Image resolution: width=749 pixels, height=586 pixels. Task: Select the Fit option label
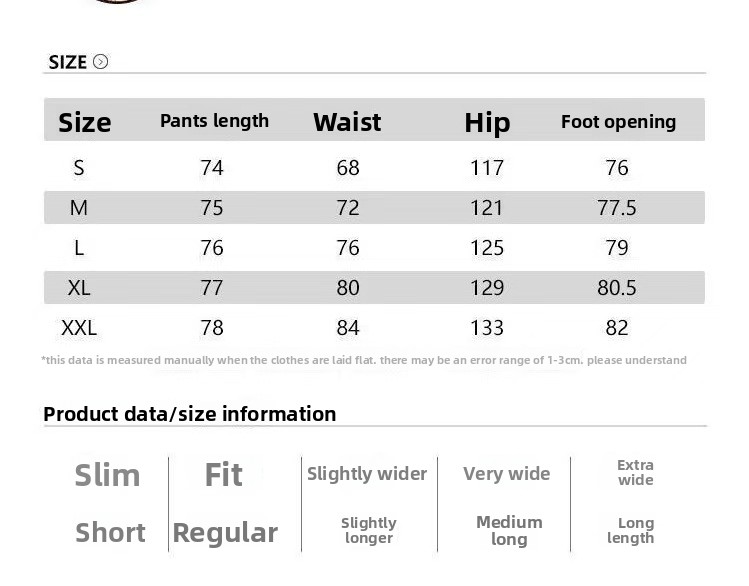(223, 475)
